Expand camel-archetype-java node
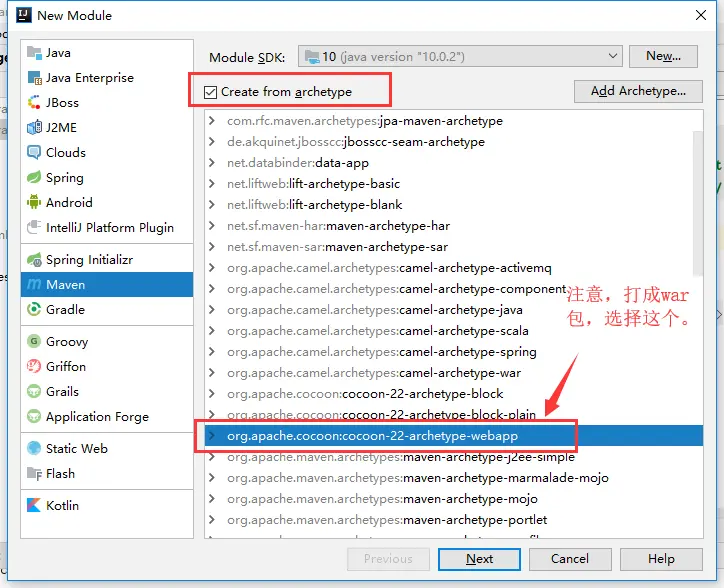This screenshot has width=724, height=588. pyautogui.click(x=212, y=309)
